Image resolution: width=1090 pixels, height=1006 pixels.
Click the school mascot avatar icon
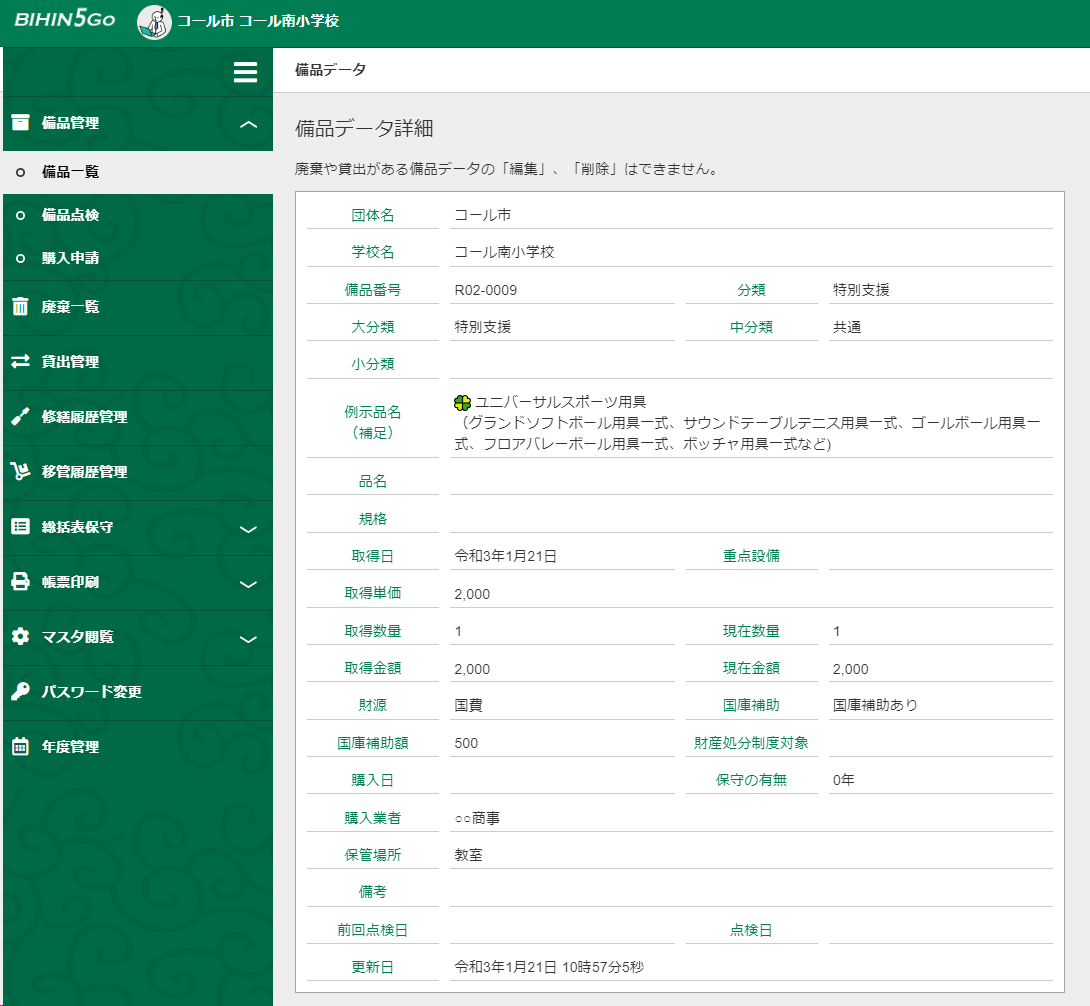click(x=153, y=22)
